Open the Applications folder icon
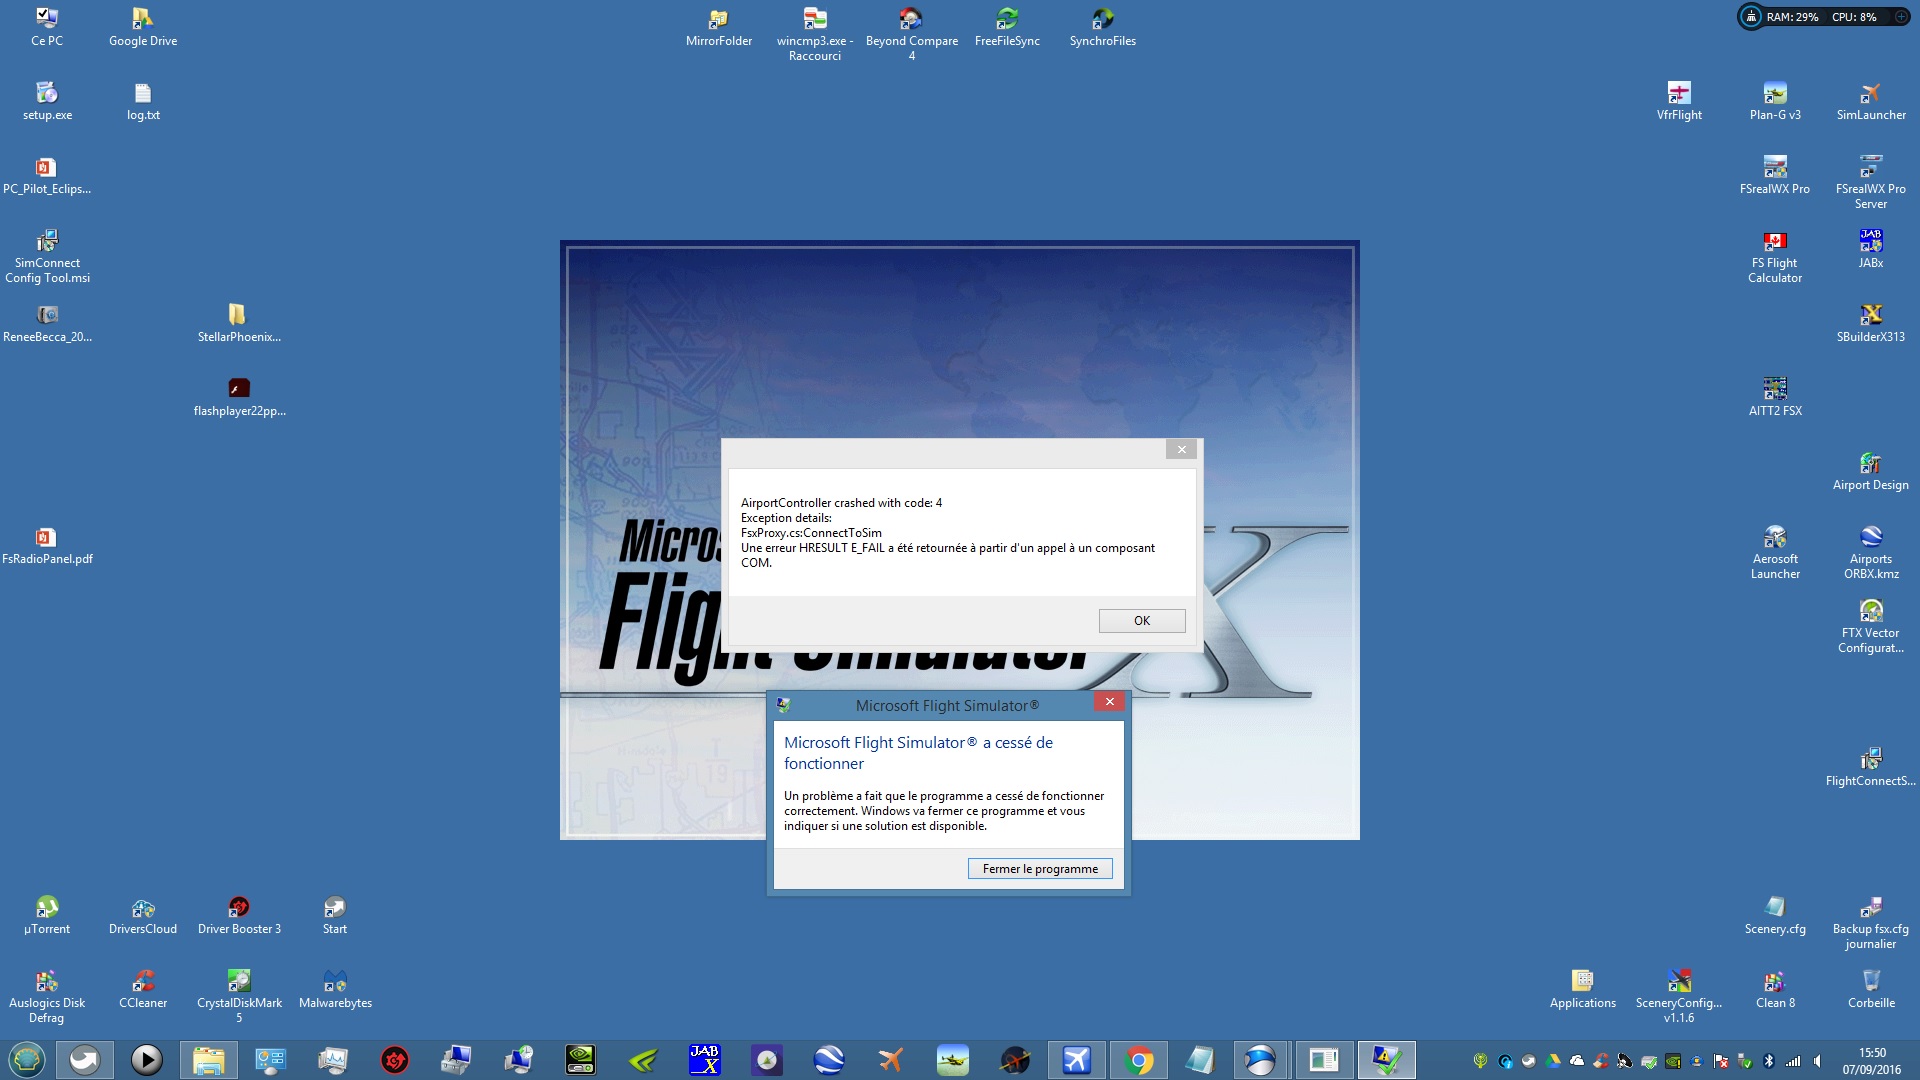 tap(1583, 989)
